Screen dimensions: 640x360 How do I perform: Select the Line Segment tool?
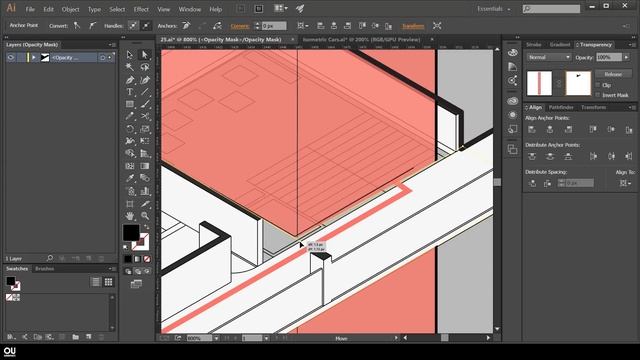[x=144, y=92]
